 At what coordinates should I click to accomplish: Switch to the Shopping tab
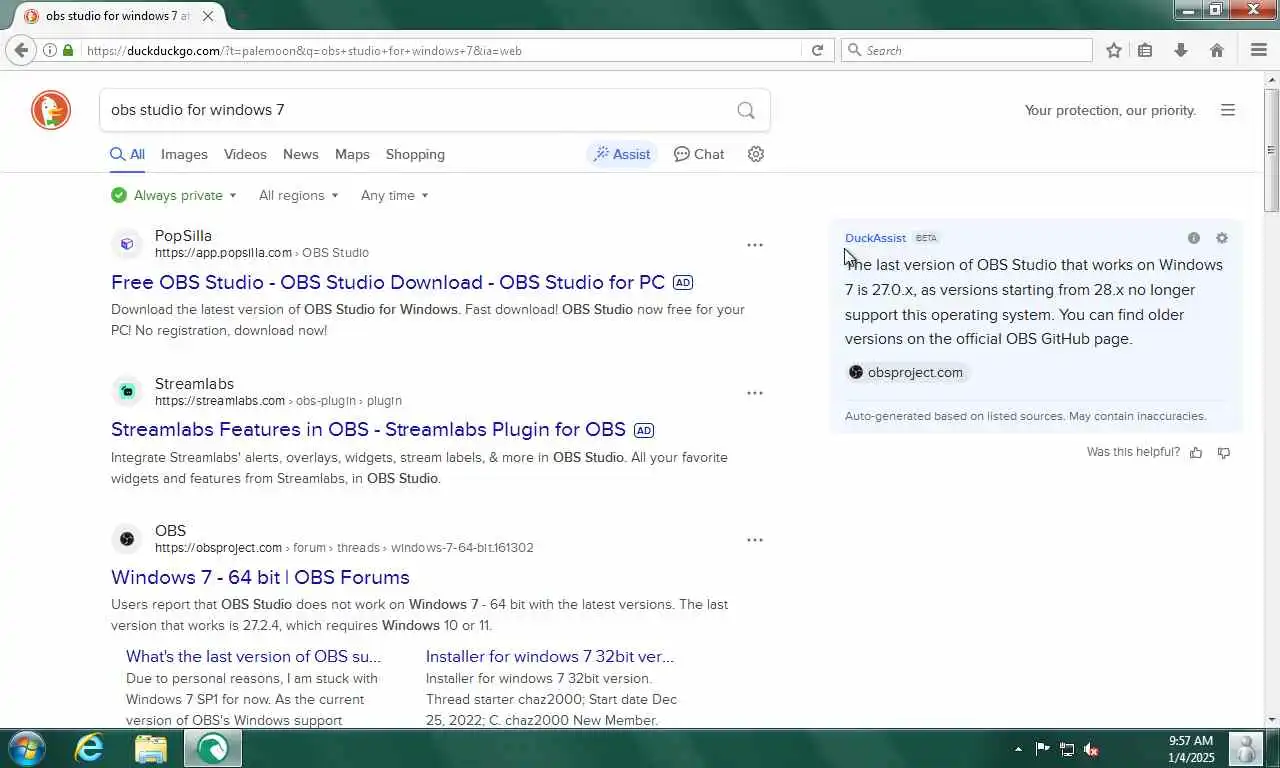point(415,154)
